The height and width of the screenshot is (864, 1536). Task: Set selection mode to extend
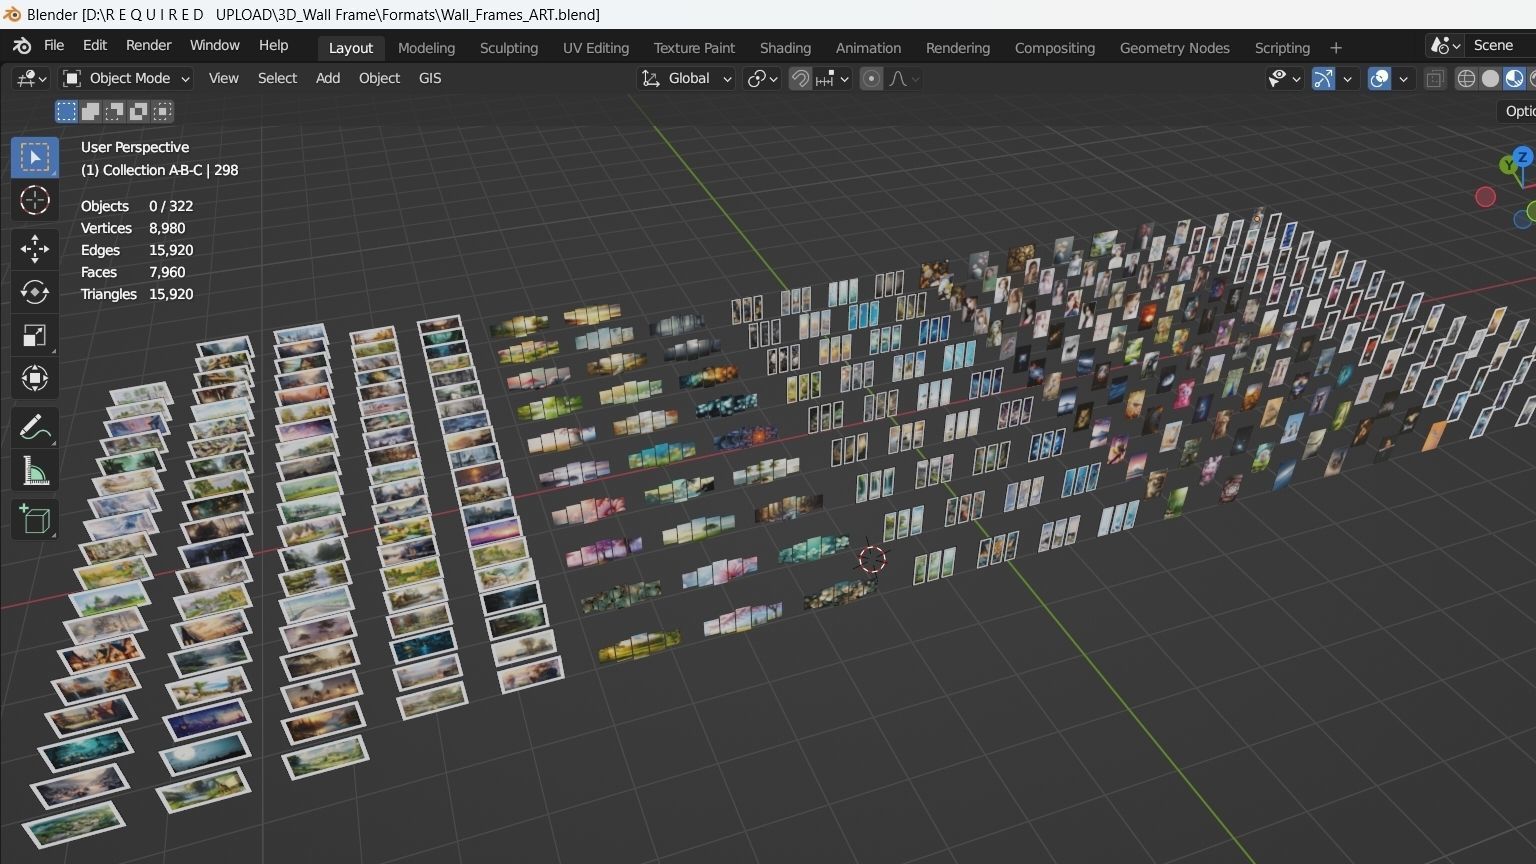[90, 111]
